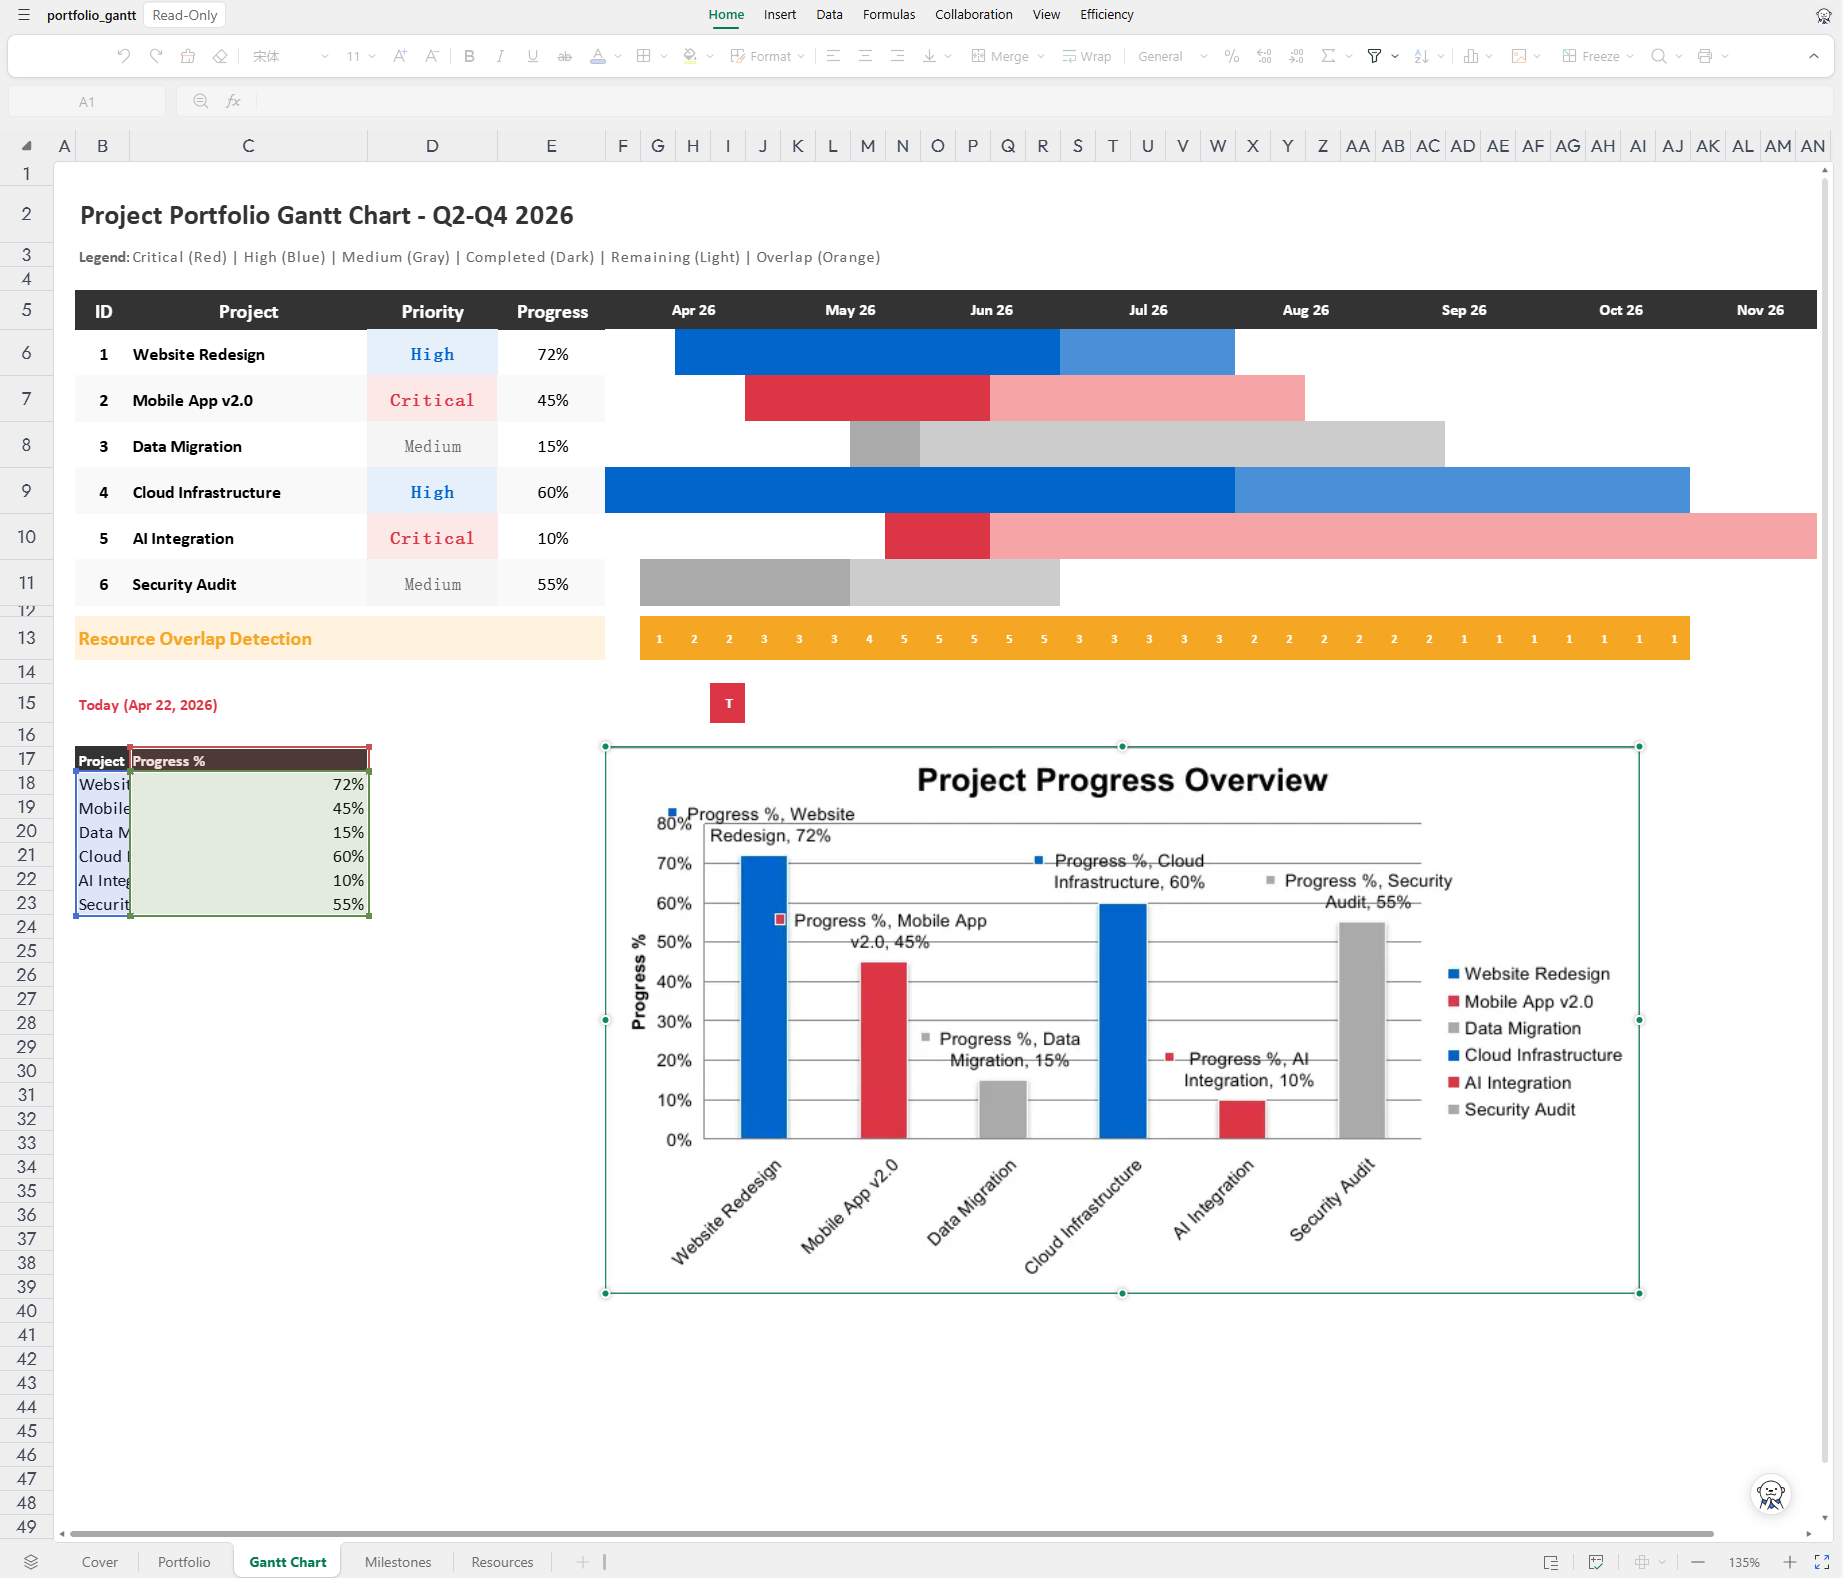This screenshot has height=1578, width=1844.
Task: Click the print icon in toolbar
Action: tap(1705, 56)
